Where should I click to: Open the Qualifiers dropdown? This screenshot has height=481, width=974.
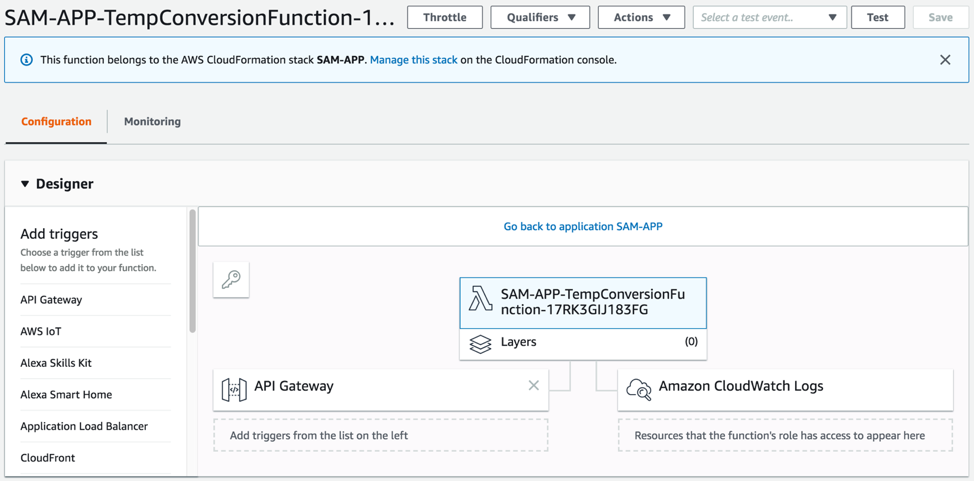pos(540,17)
